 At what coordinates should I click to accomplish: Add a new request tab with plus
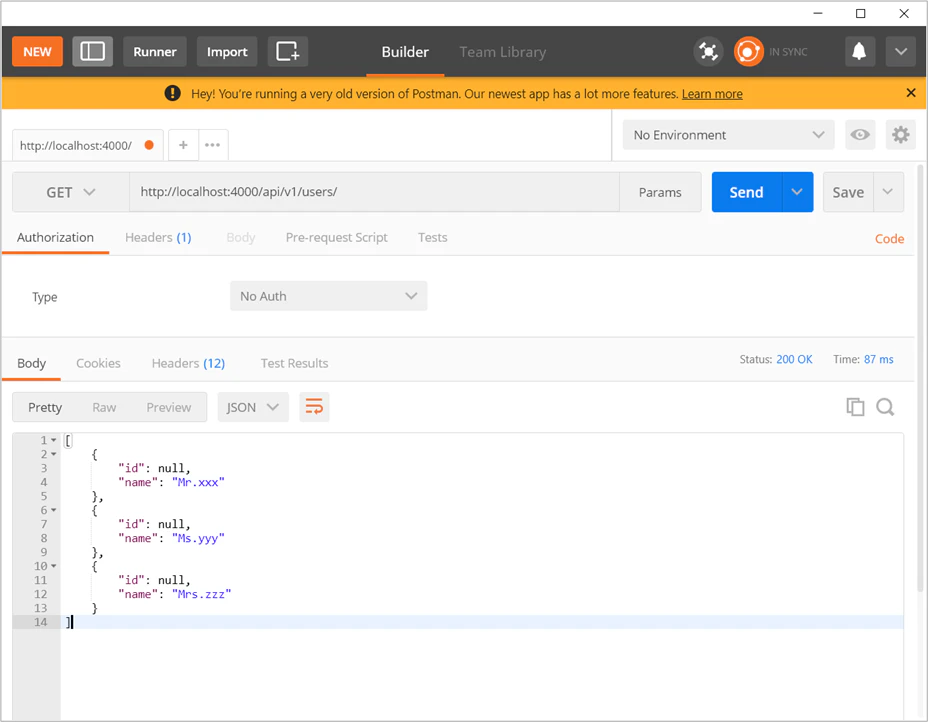183,144
